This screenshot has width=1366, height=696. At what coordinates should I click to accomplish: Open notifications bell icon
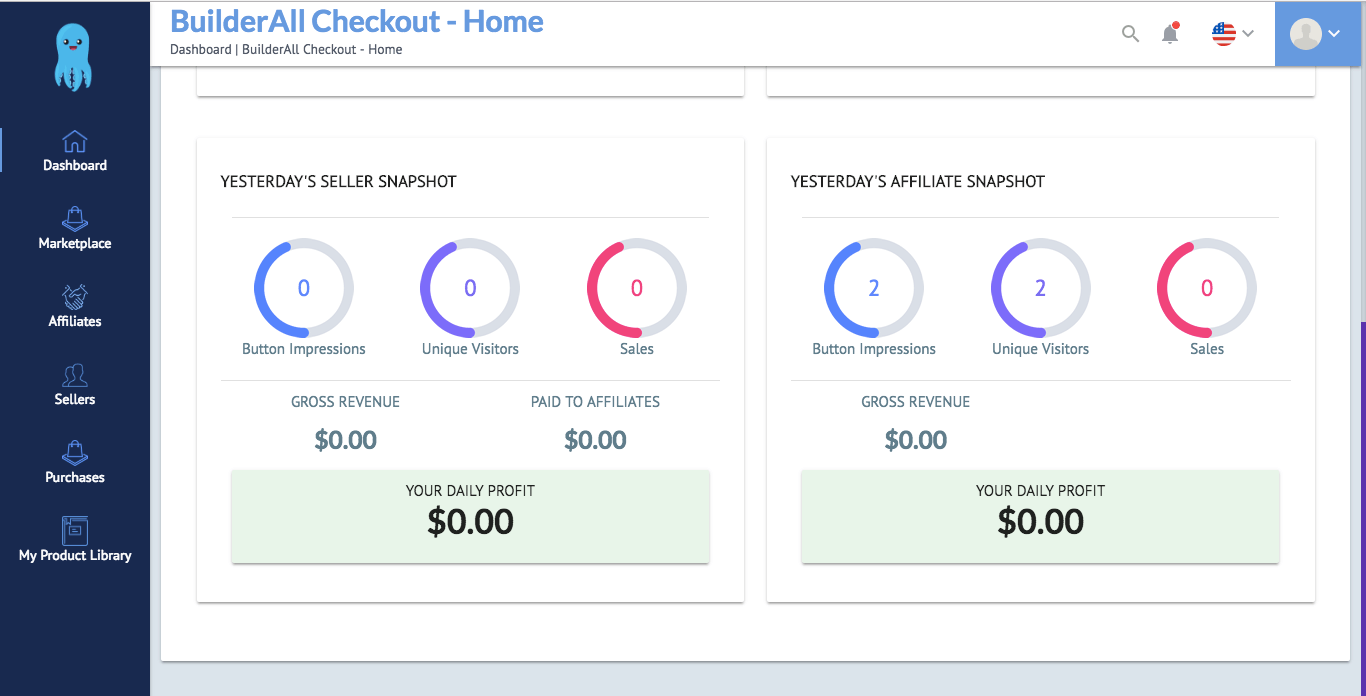click(x=1170, y=33)
